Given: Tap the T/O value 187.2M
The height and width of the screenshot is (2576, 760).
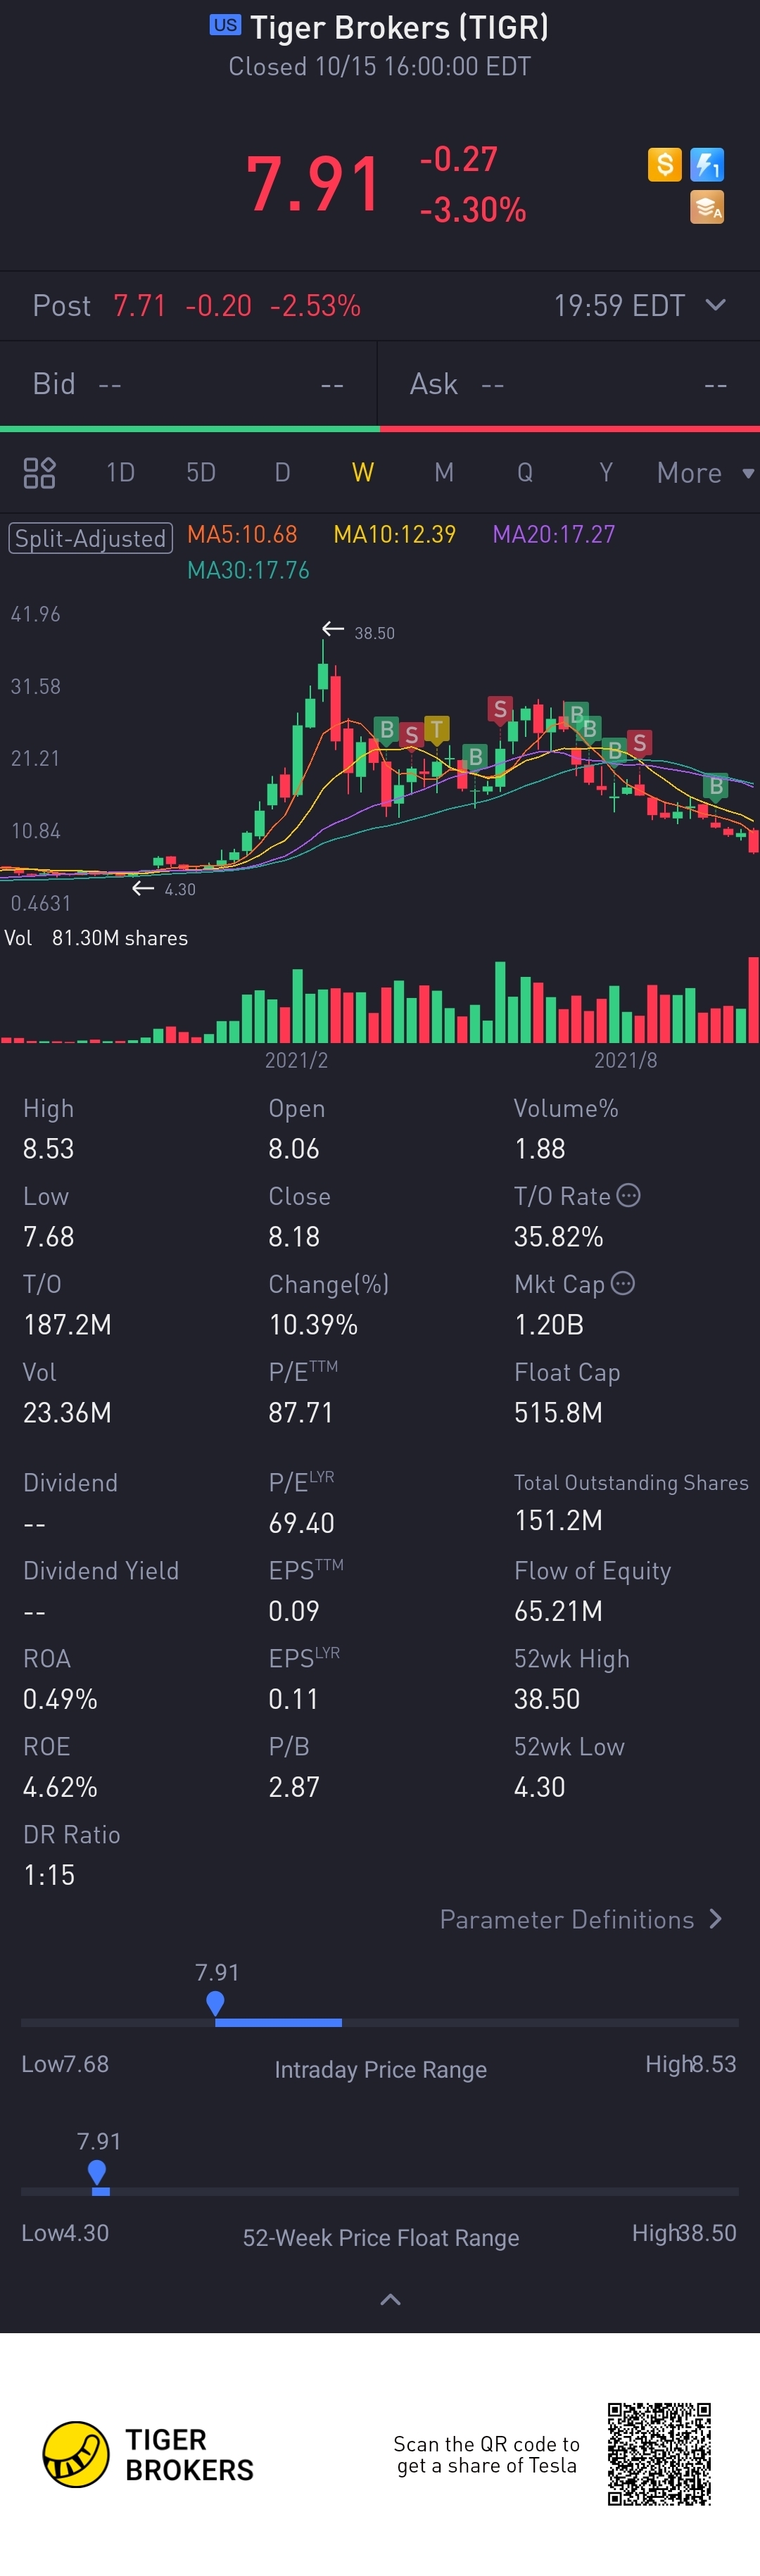Looking at the screenshot, I should point(67,1325).
